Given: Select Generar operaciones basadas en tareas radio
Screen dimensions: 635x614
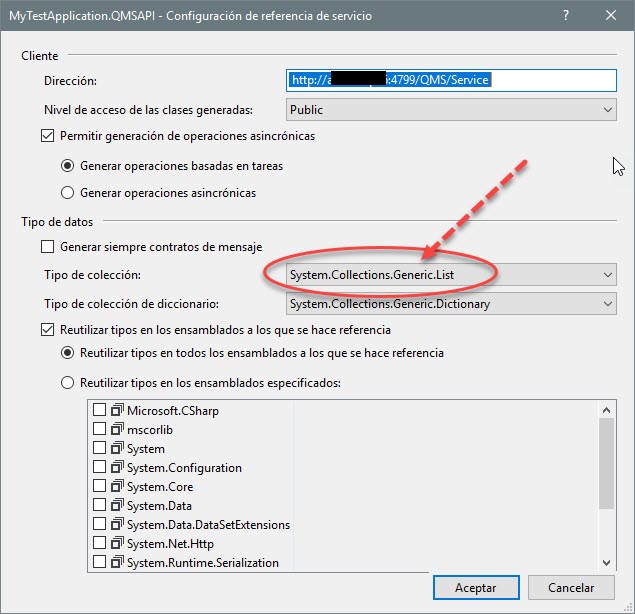Looking at the screenshot, I should pos(67,166).
